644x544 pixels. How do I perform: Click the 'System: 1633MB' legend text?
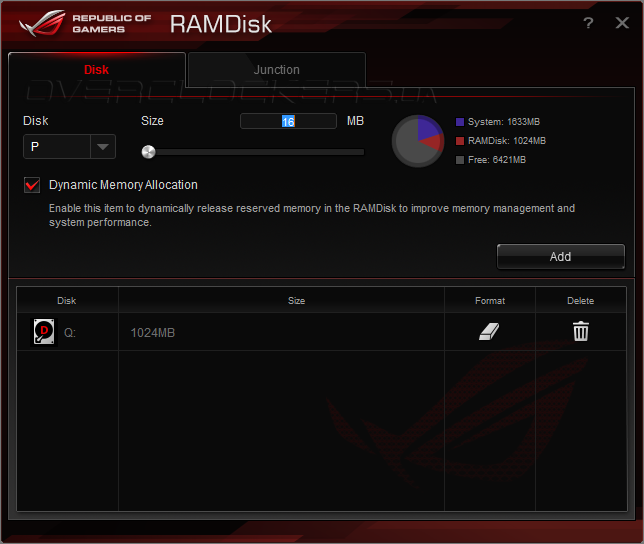tap(504, 122)
